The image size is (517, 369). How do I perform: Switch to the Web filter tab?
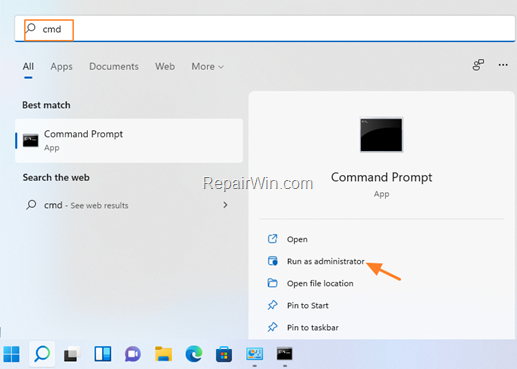pos(165,67)
